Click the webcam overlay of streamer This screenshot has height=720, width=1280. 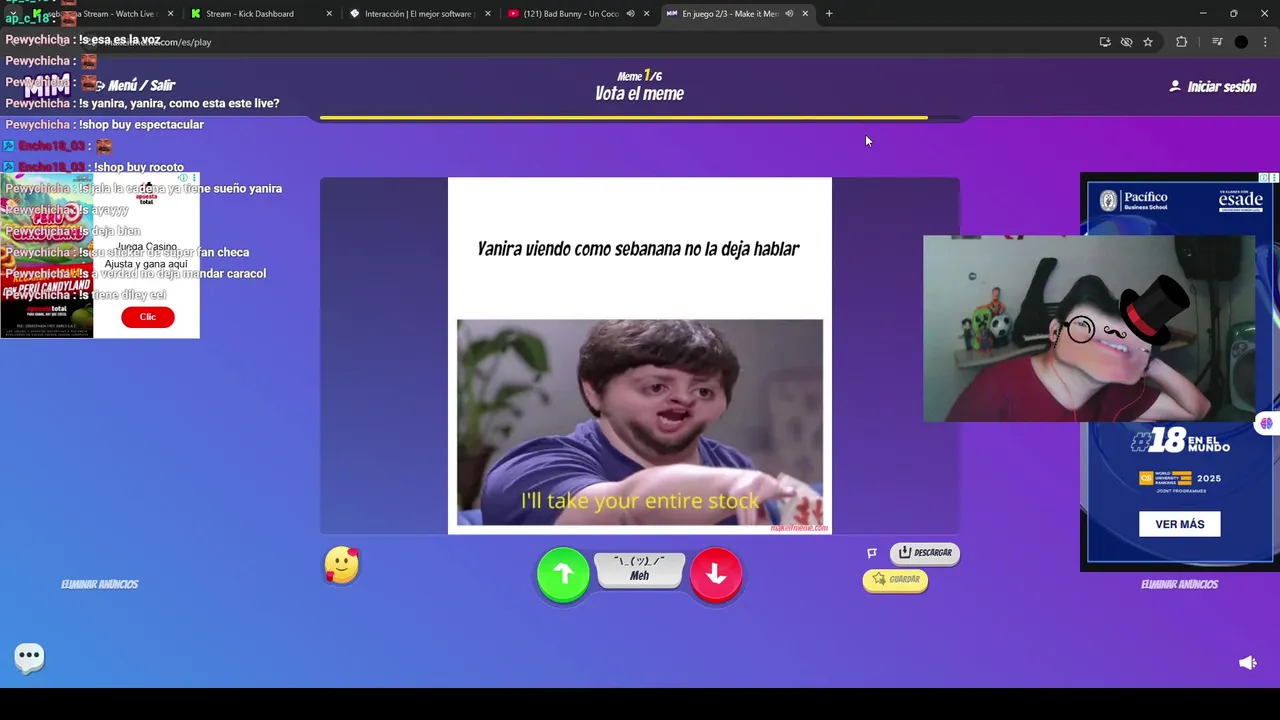[1089, 329]
